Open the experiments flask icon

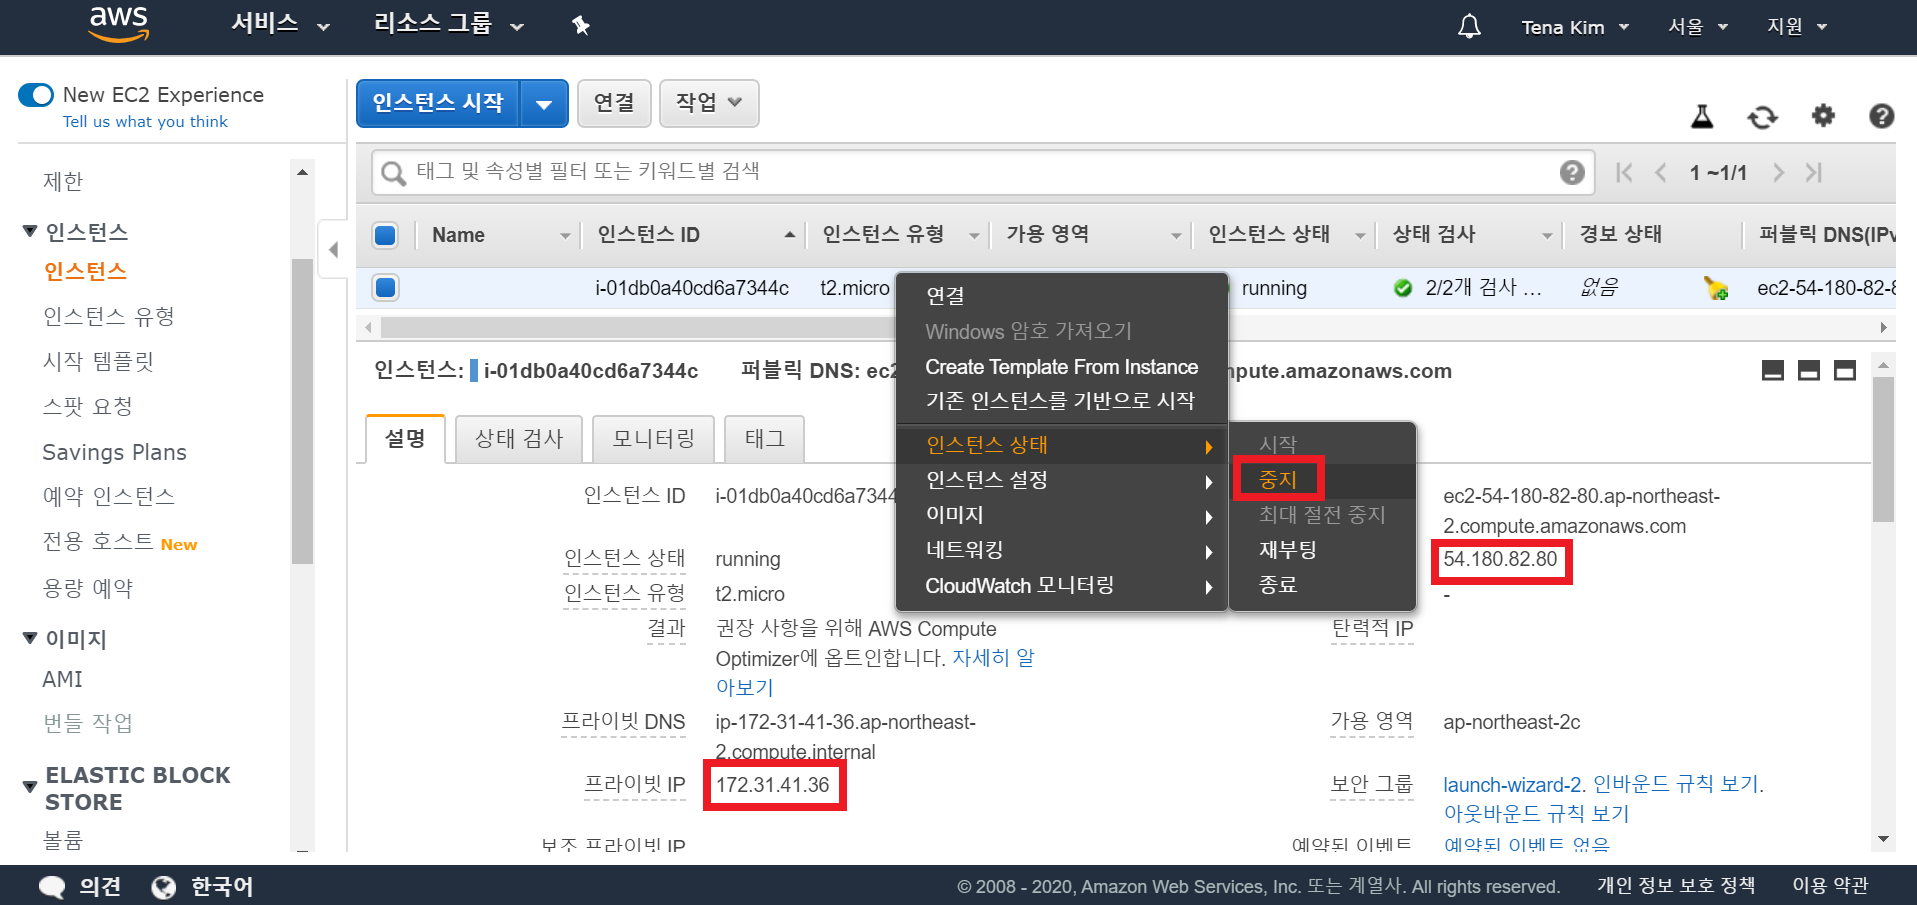point(1702,117)
